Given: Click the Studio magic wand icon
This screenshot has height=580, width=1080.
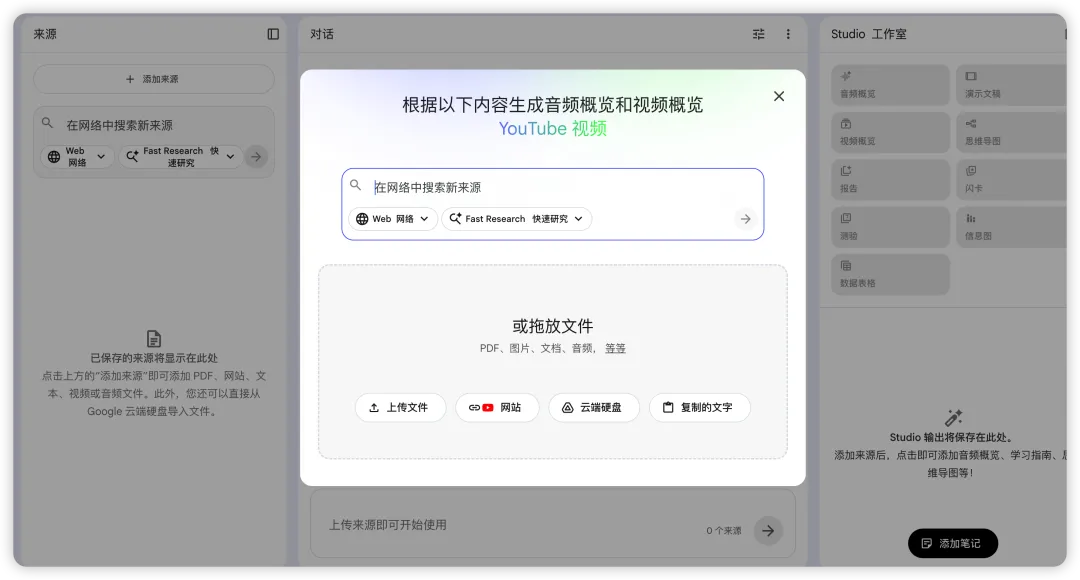Looking at the screenshot, I should tap(953, 418).
